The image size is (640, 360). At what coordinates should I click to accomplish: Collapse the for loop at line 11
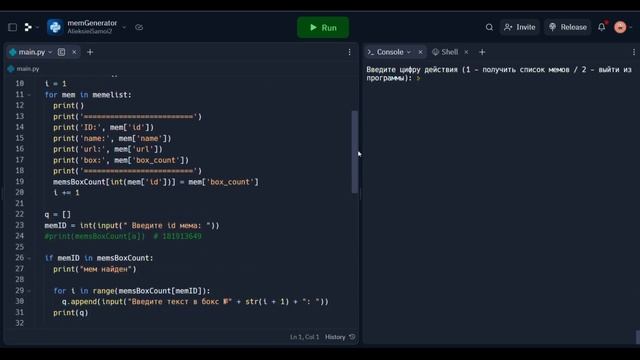click(29, 95)
